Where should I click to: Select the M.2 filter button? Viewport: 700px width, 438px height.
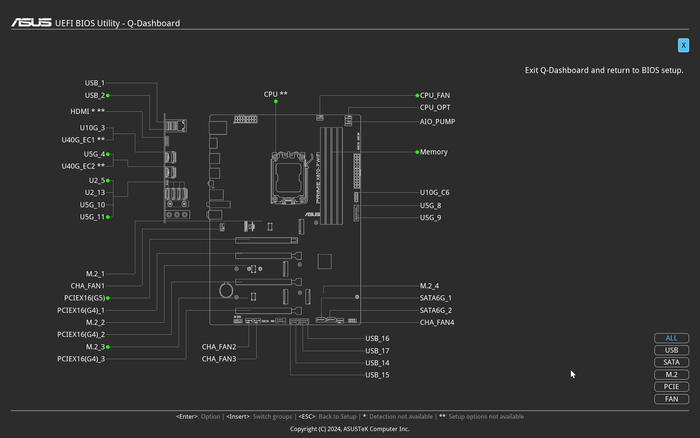click(x=671, y=374)
